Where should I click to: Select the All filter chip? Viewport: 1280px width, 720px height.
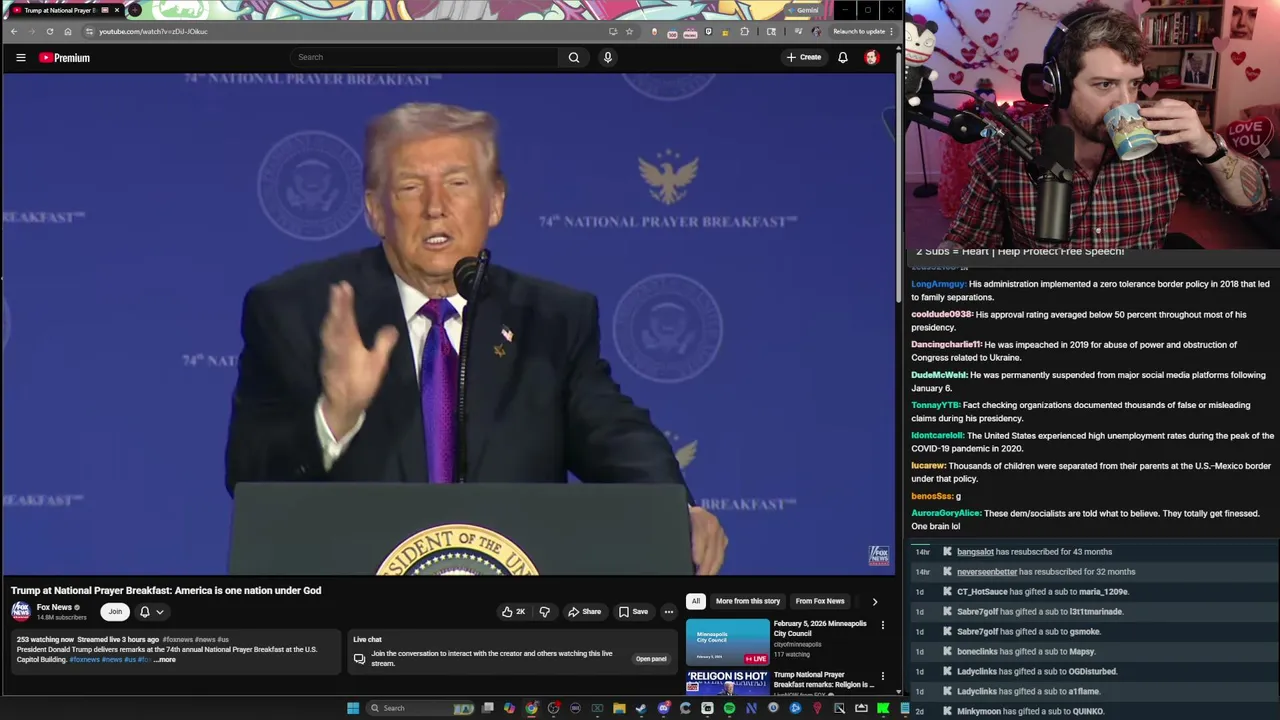[x=696, y=601]
